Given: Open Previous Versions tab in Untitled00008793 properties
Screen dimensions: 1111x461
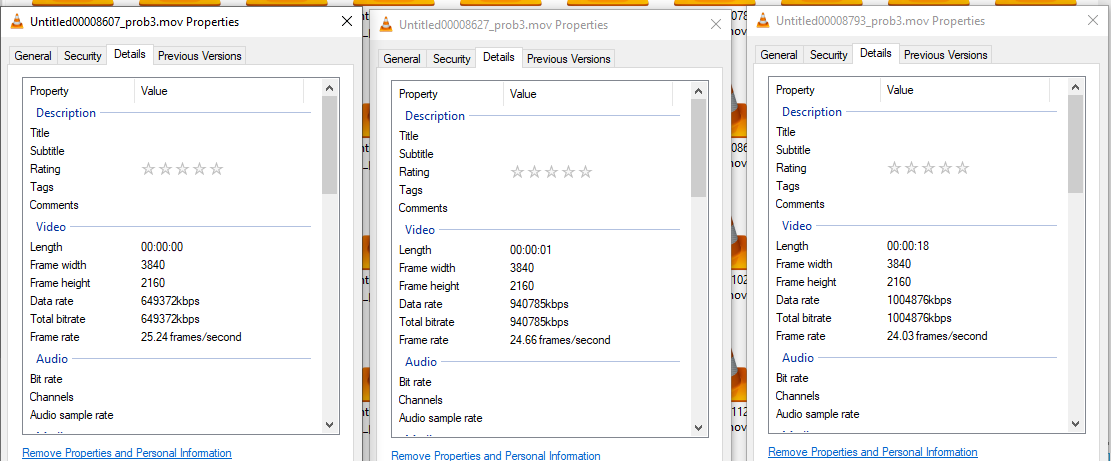Looking at the screenshot, I should (945, 55).
